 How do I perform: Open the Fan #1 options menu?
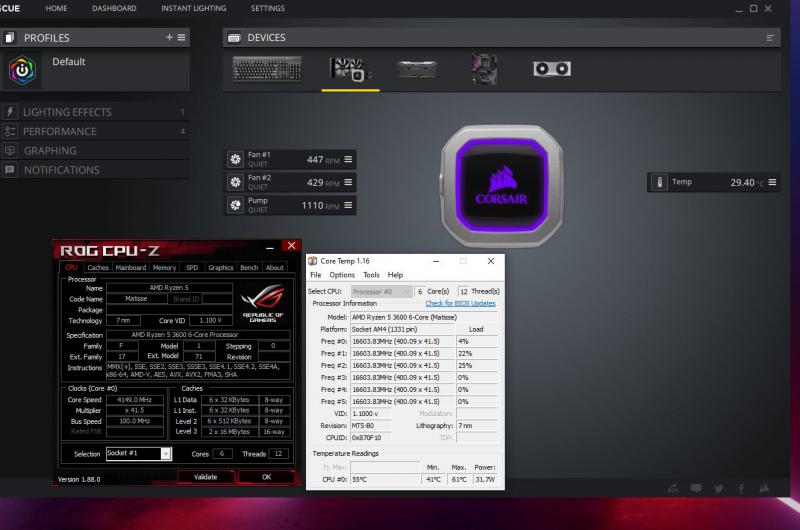pos(349,160)
